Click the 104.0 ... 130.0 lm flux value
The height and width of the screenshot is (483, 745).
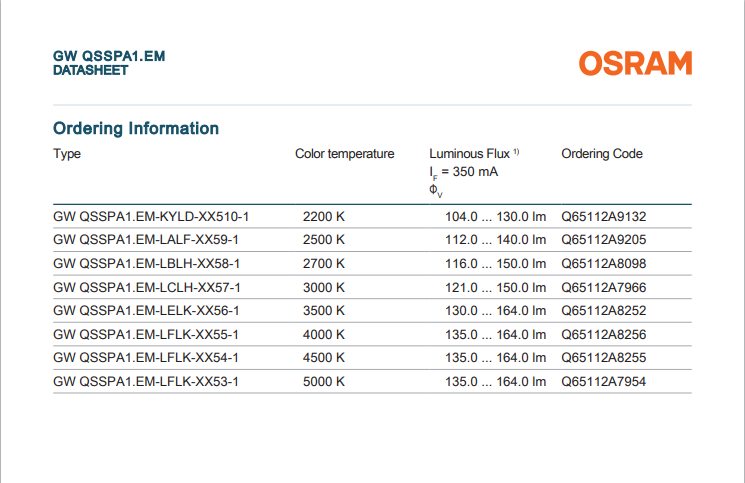[x=495, y=217]
